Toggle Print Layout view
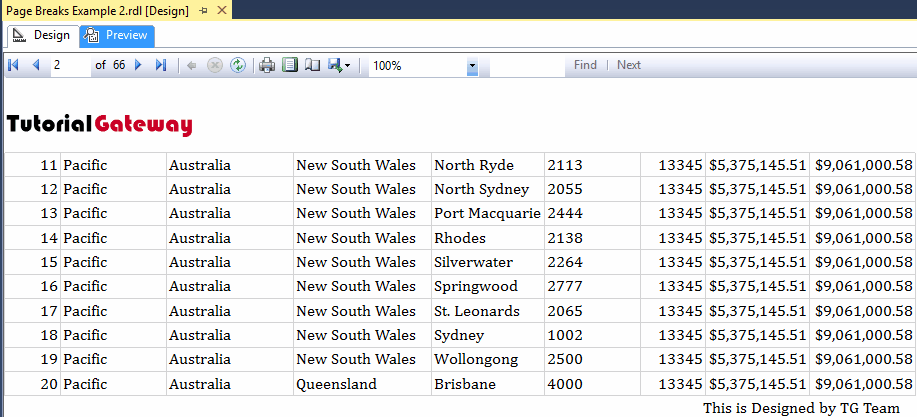 click(290, 65)
